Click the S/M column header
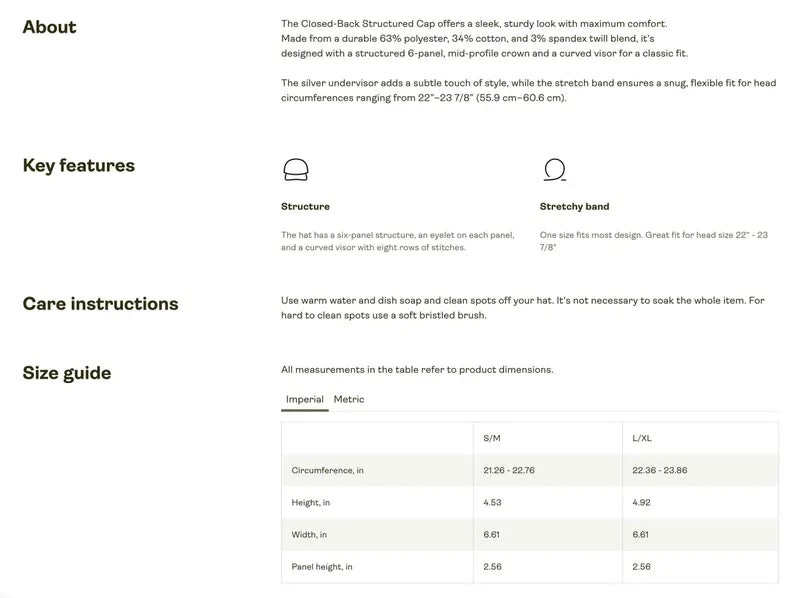 click(x=492, y=438)
